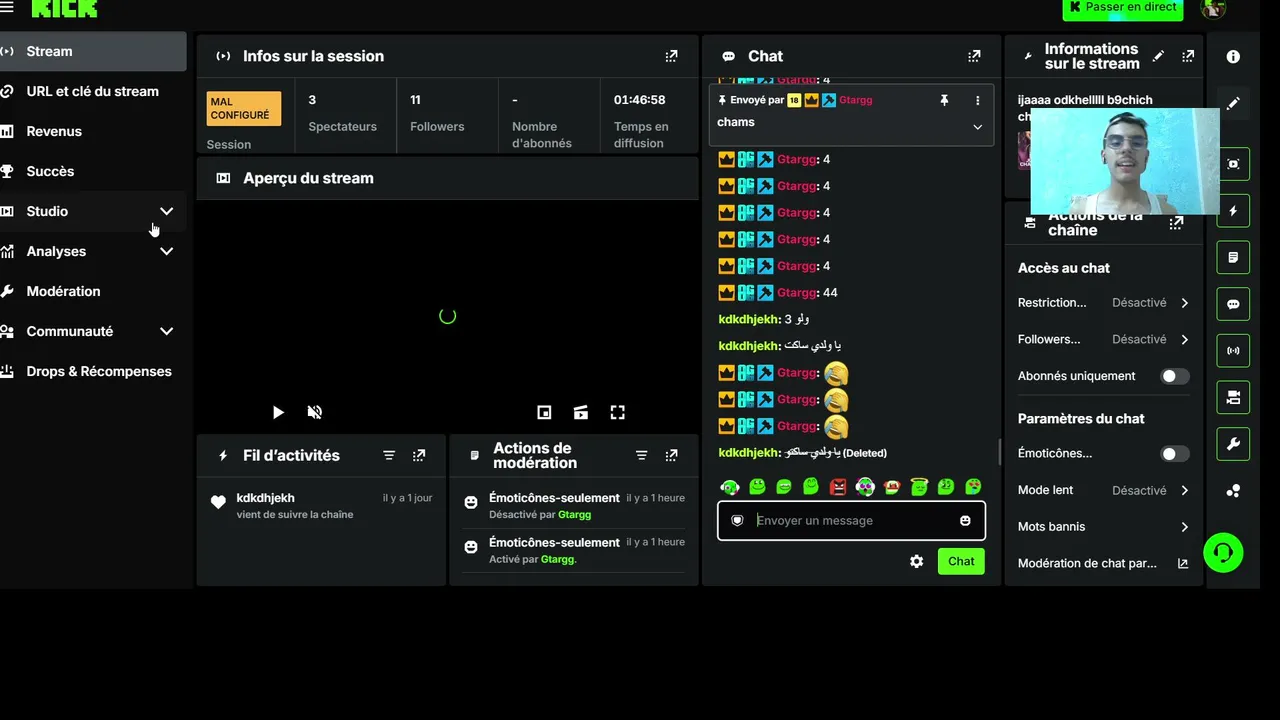Pop out the Actions de la chaîne panel
Image resolution: width=1280 pixels, height=720 pixels.
click(1176, 223)
